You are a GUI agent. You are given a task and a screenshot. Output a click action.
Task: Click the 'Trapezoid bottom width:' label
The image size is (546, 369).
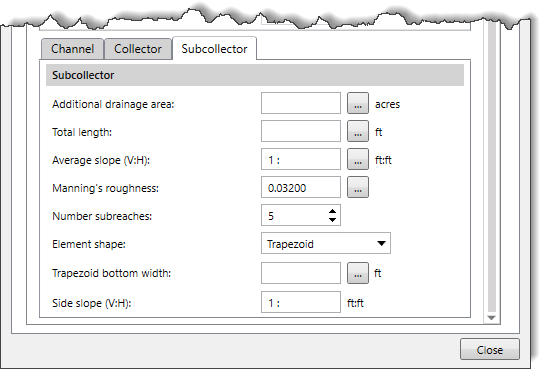tap(111, 273)
